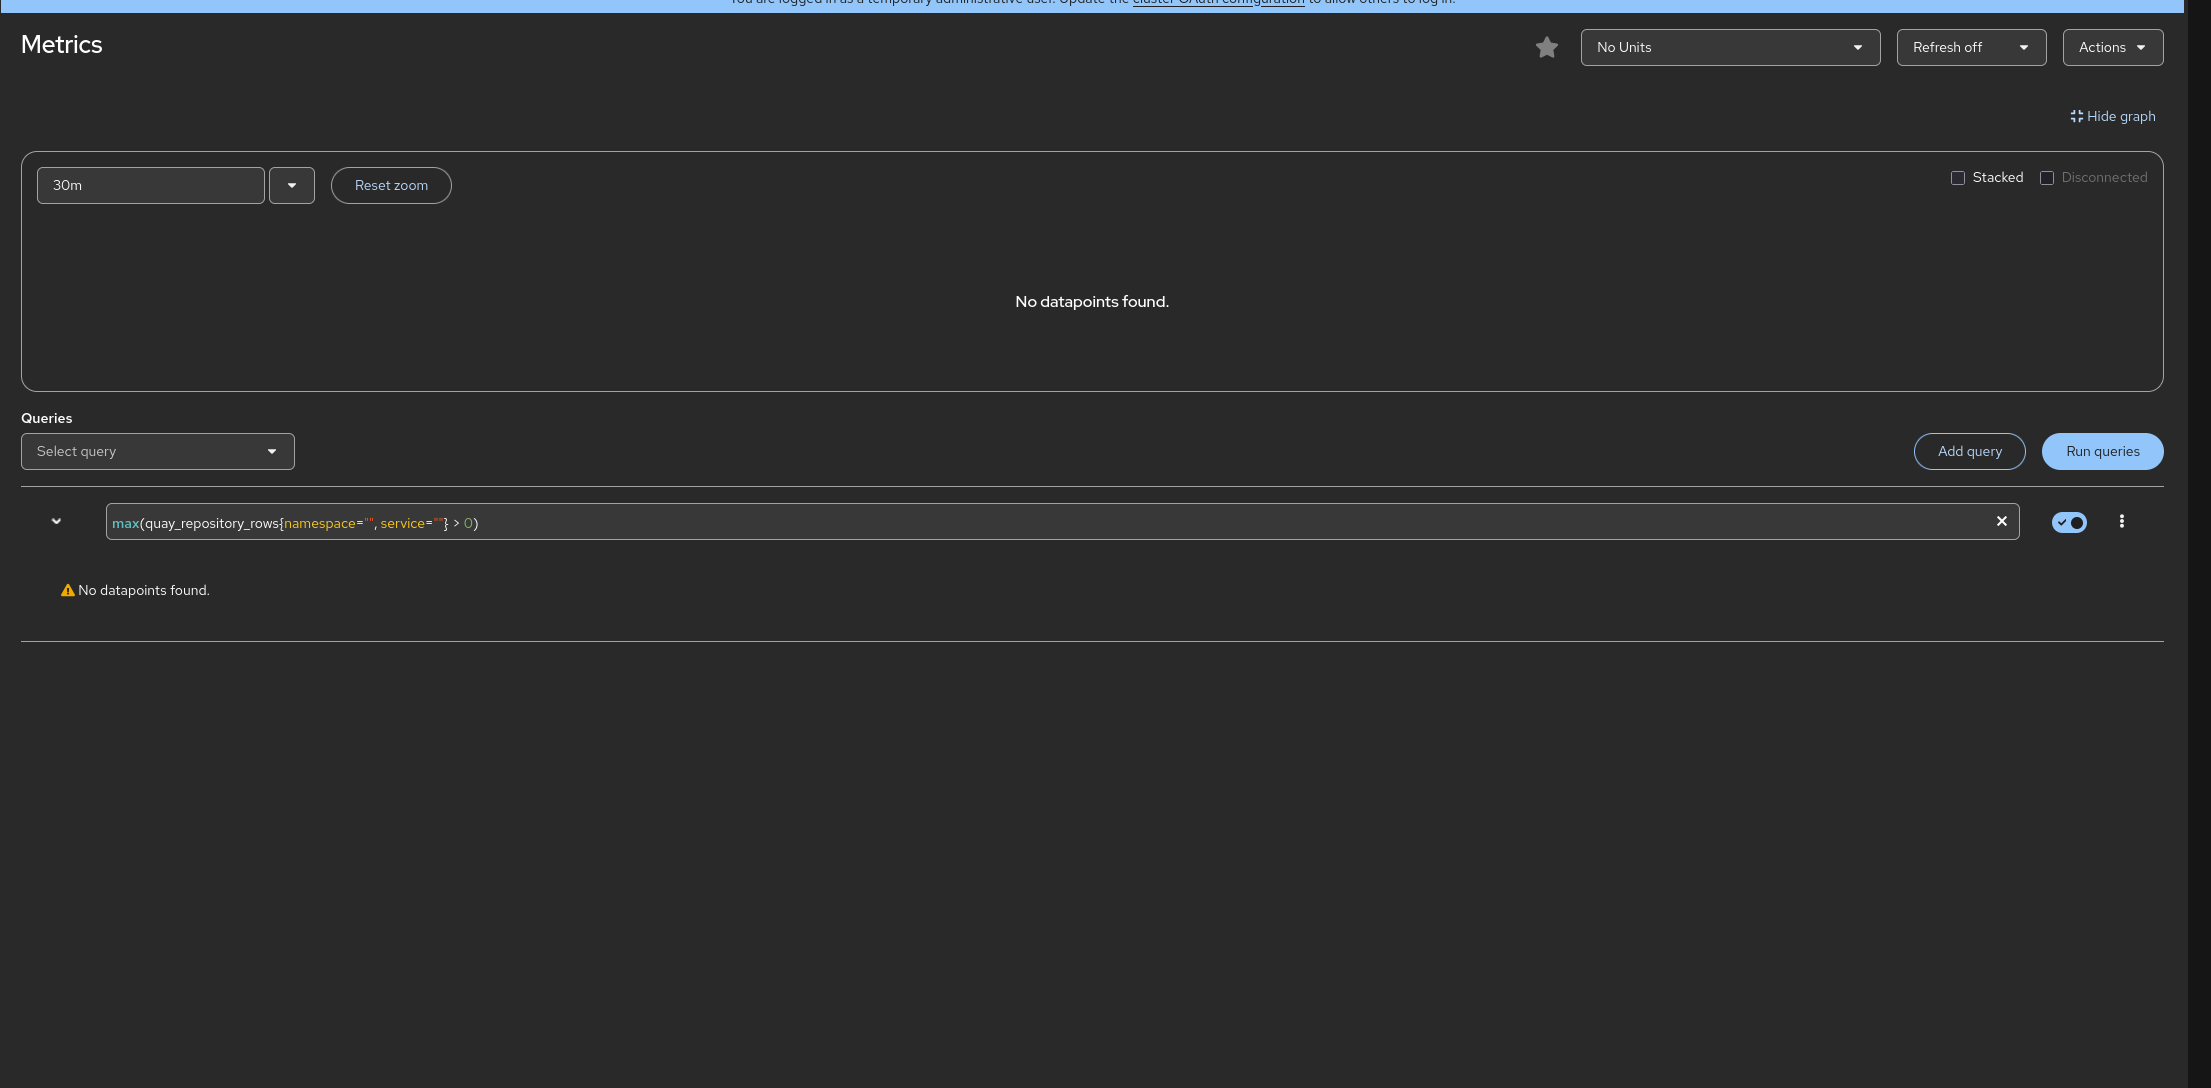Viewport: 2211px width, 1088px height.
Task: Expand the Select query dropdown
Action: pos(157,451)
